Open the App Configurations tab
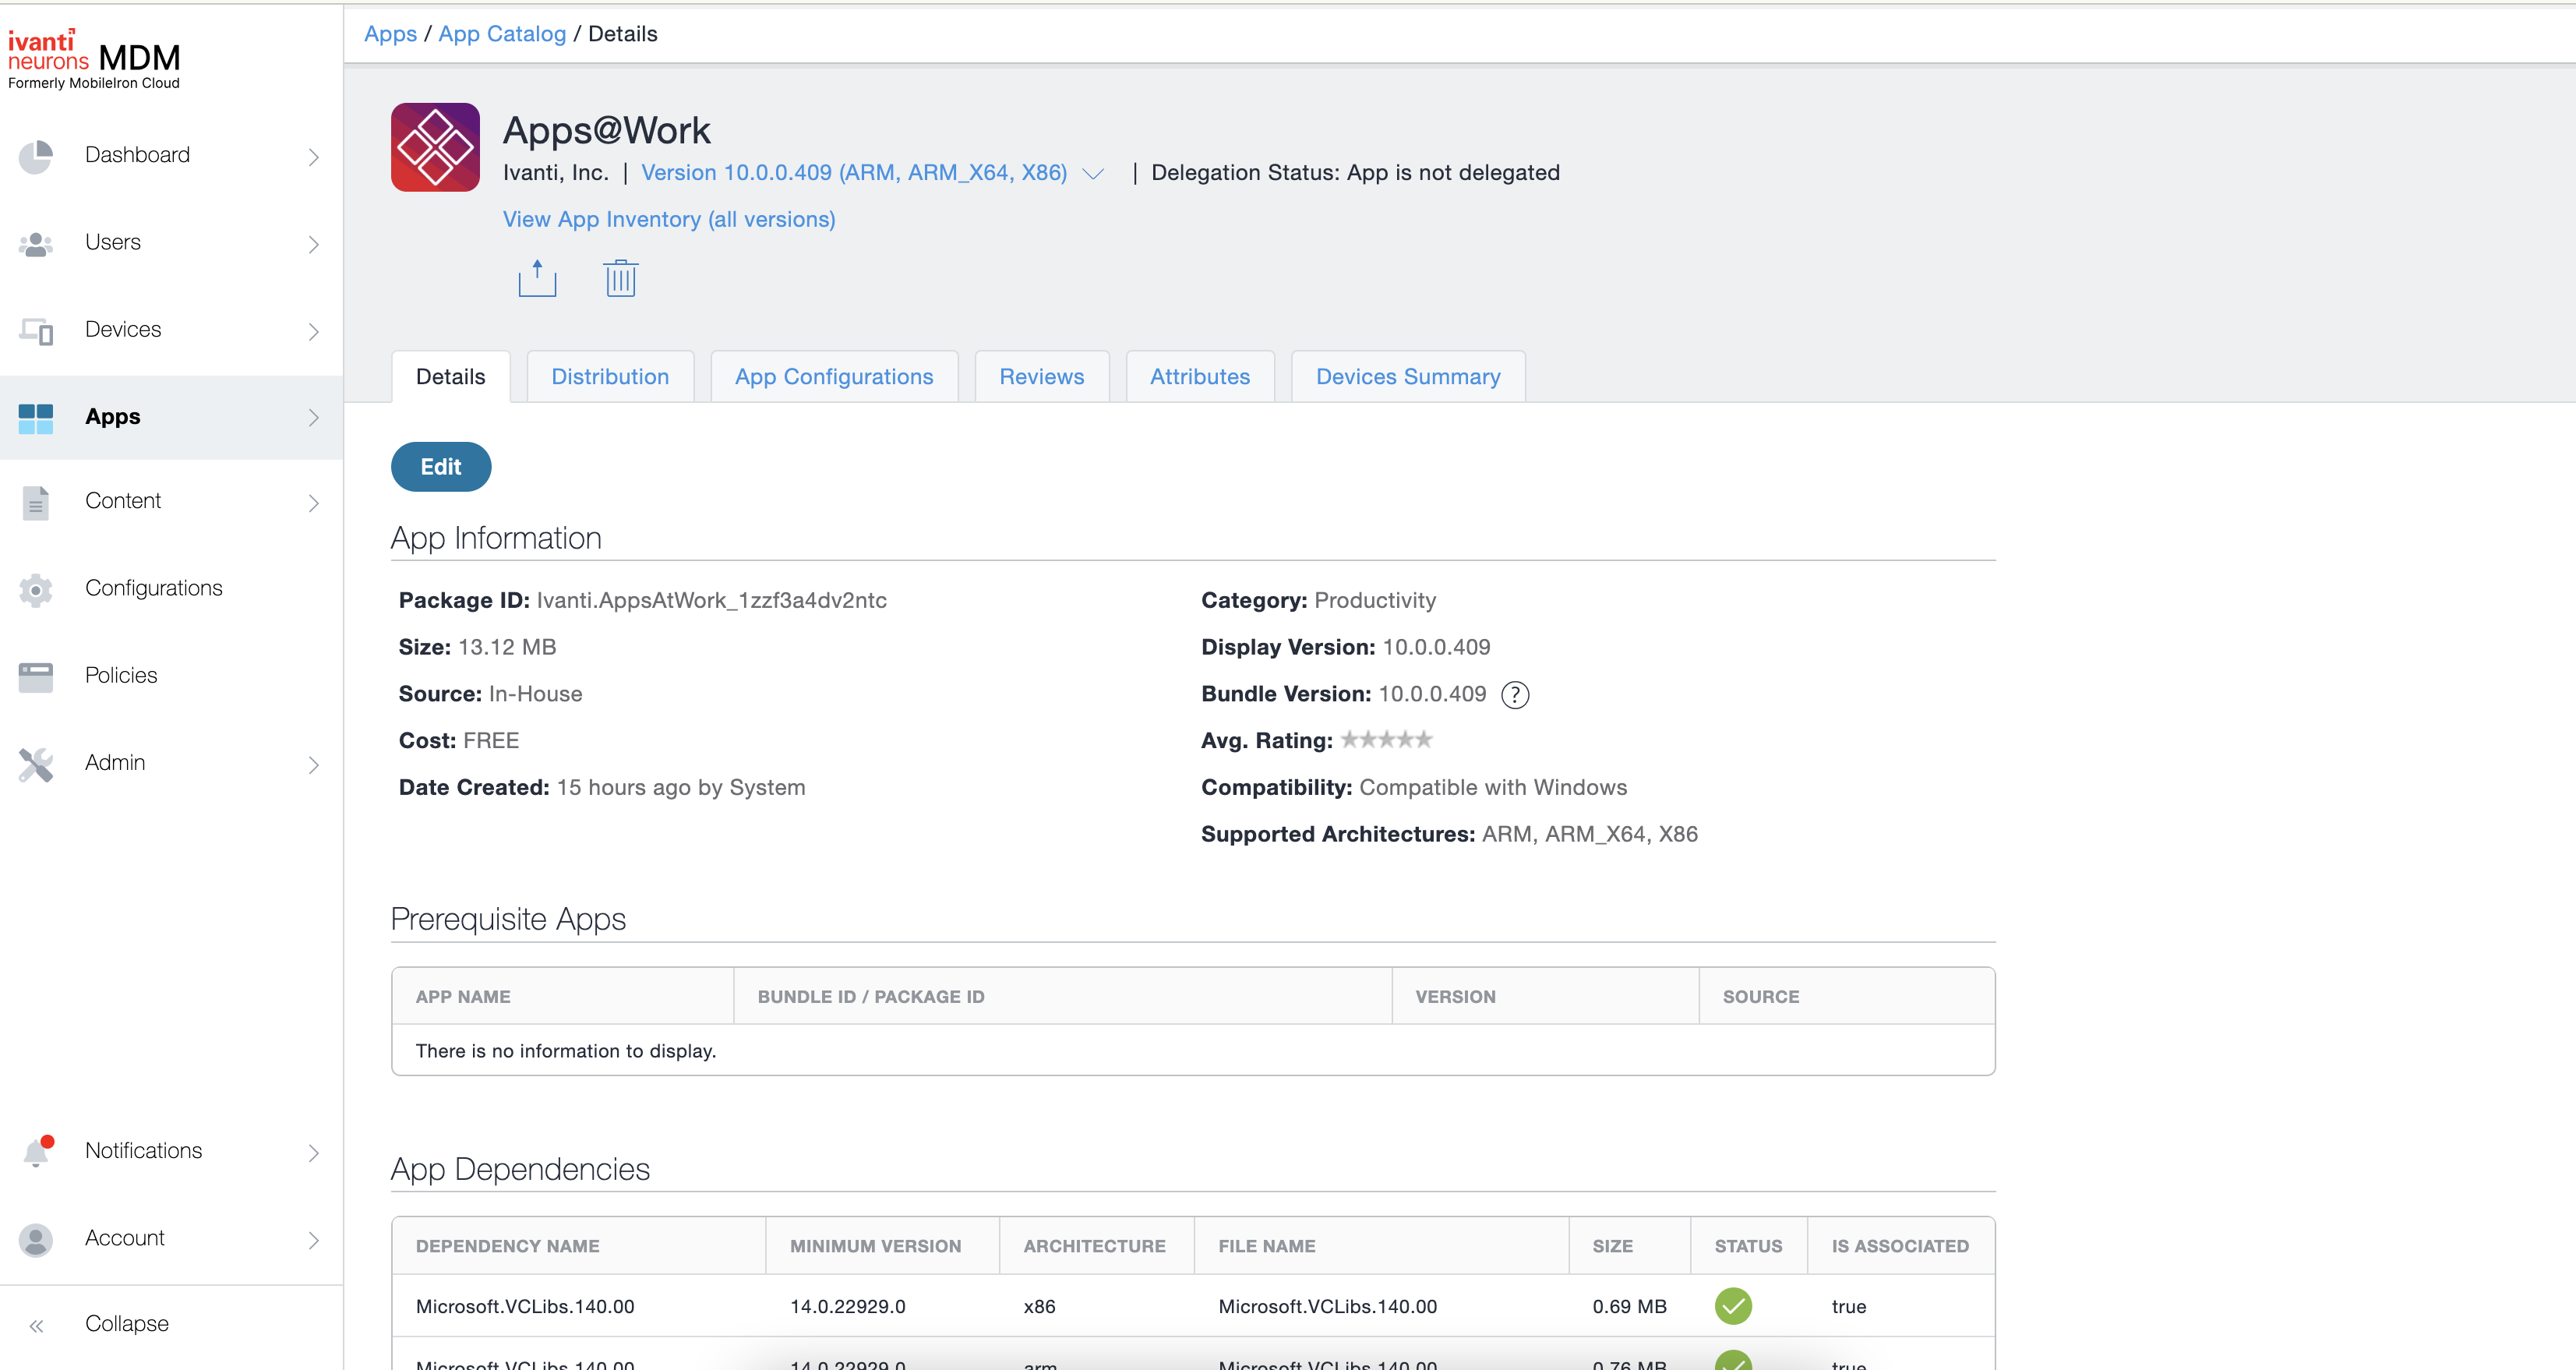 point(833,377)
